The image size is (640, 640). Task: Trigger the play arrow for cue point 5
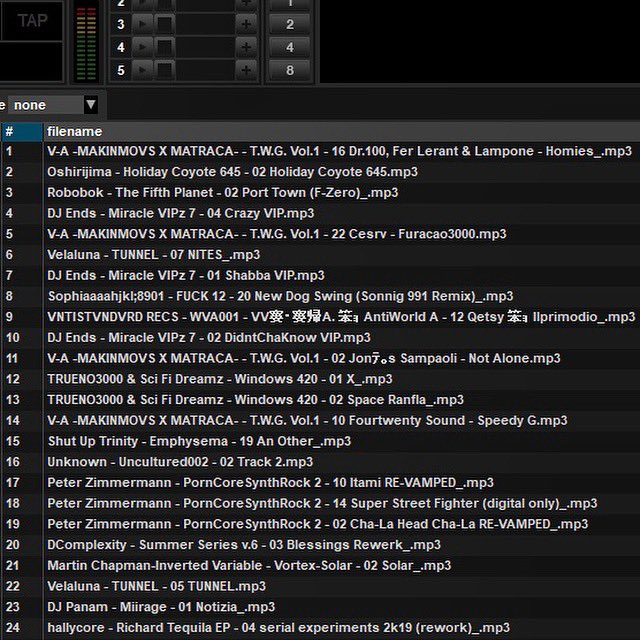[x=142, y=70]
